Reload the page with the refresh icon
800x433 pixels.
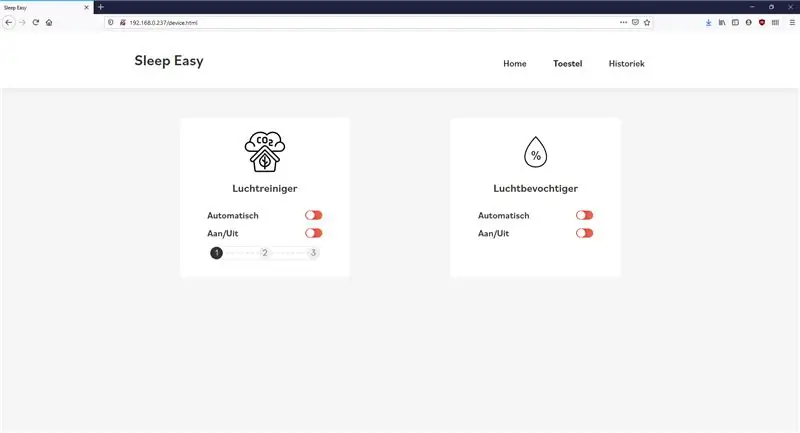tap(36, 22)
